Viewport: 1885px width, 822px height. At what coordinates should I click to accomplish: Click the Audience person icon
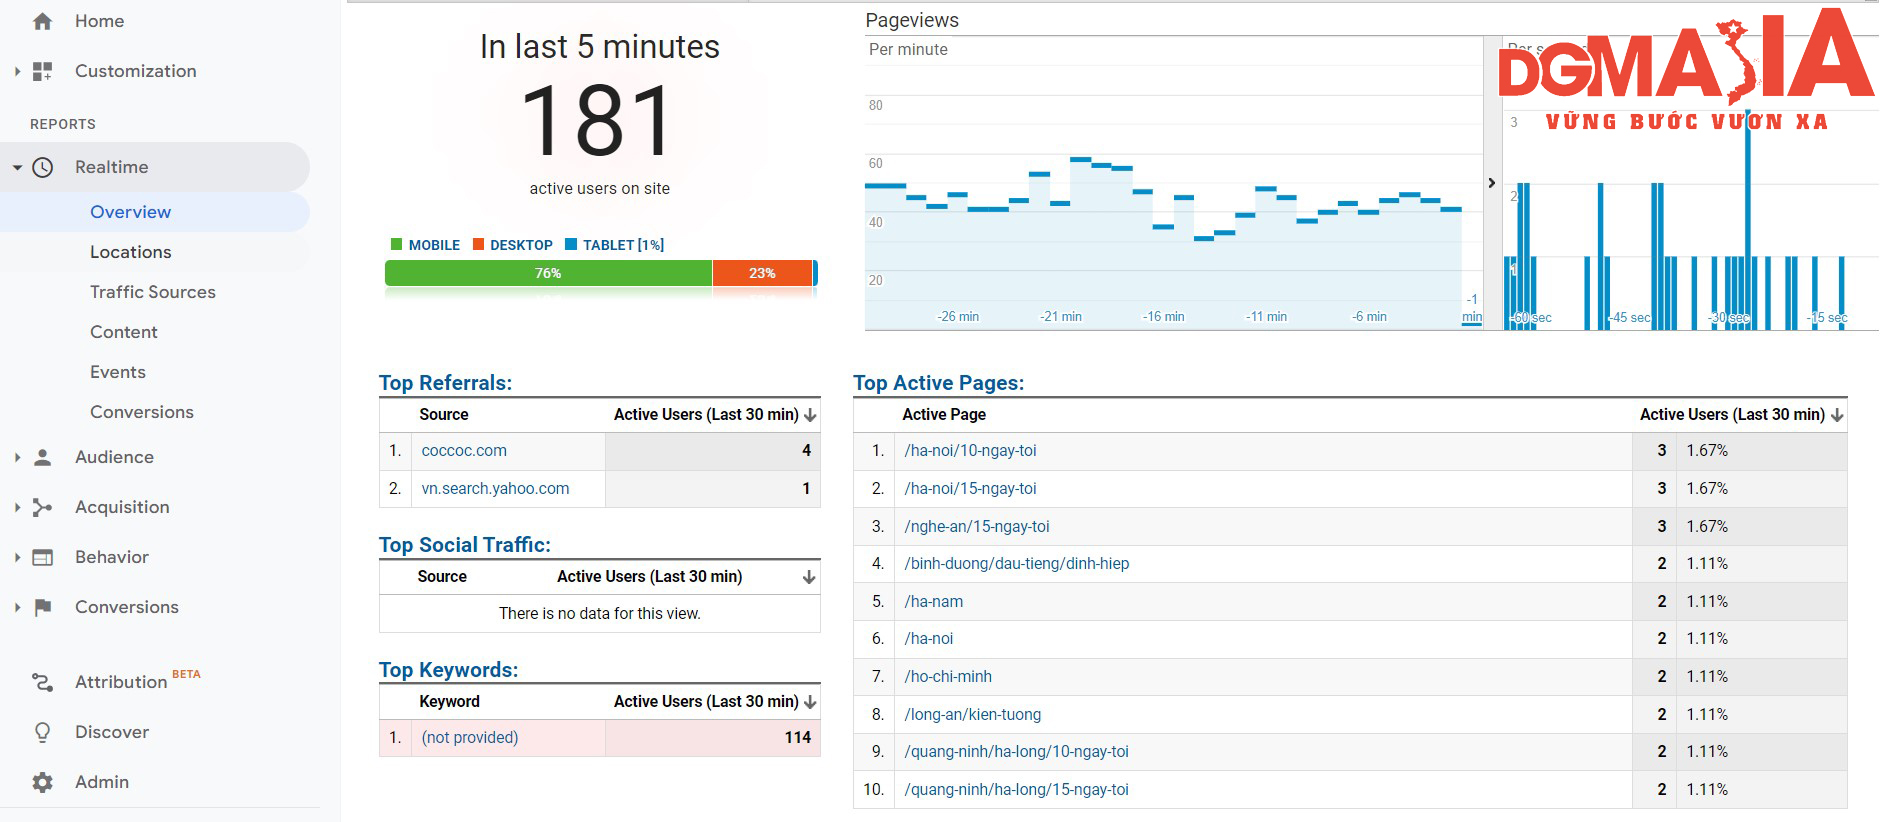click(x=42, y=457)
